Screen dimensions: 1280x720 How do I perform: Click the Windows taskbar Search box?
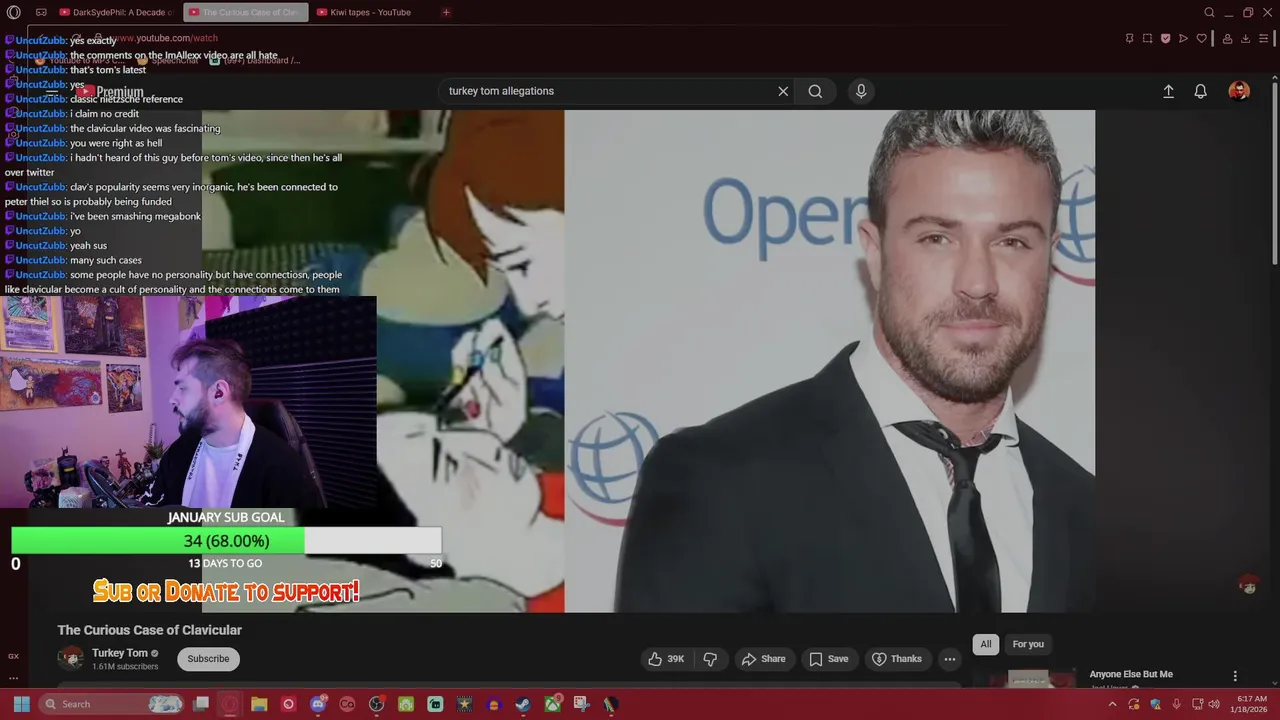[x=112, y=704]
